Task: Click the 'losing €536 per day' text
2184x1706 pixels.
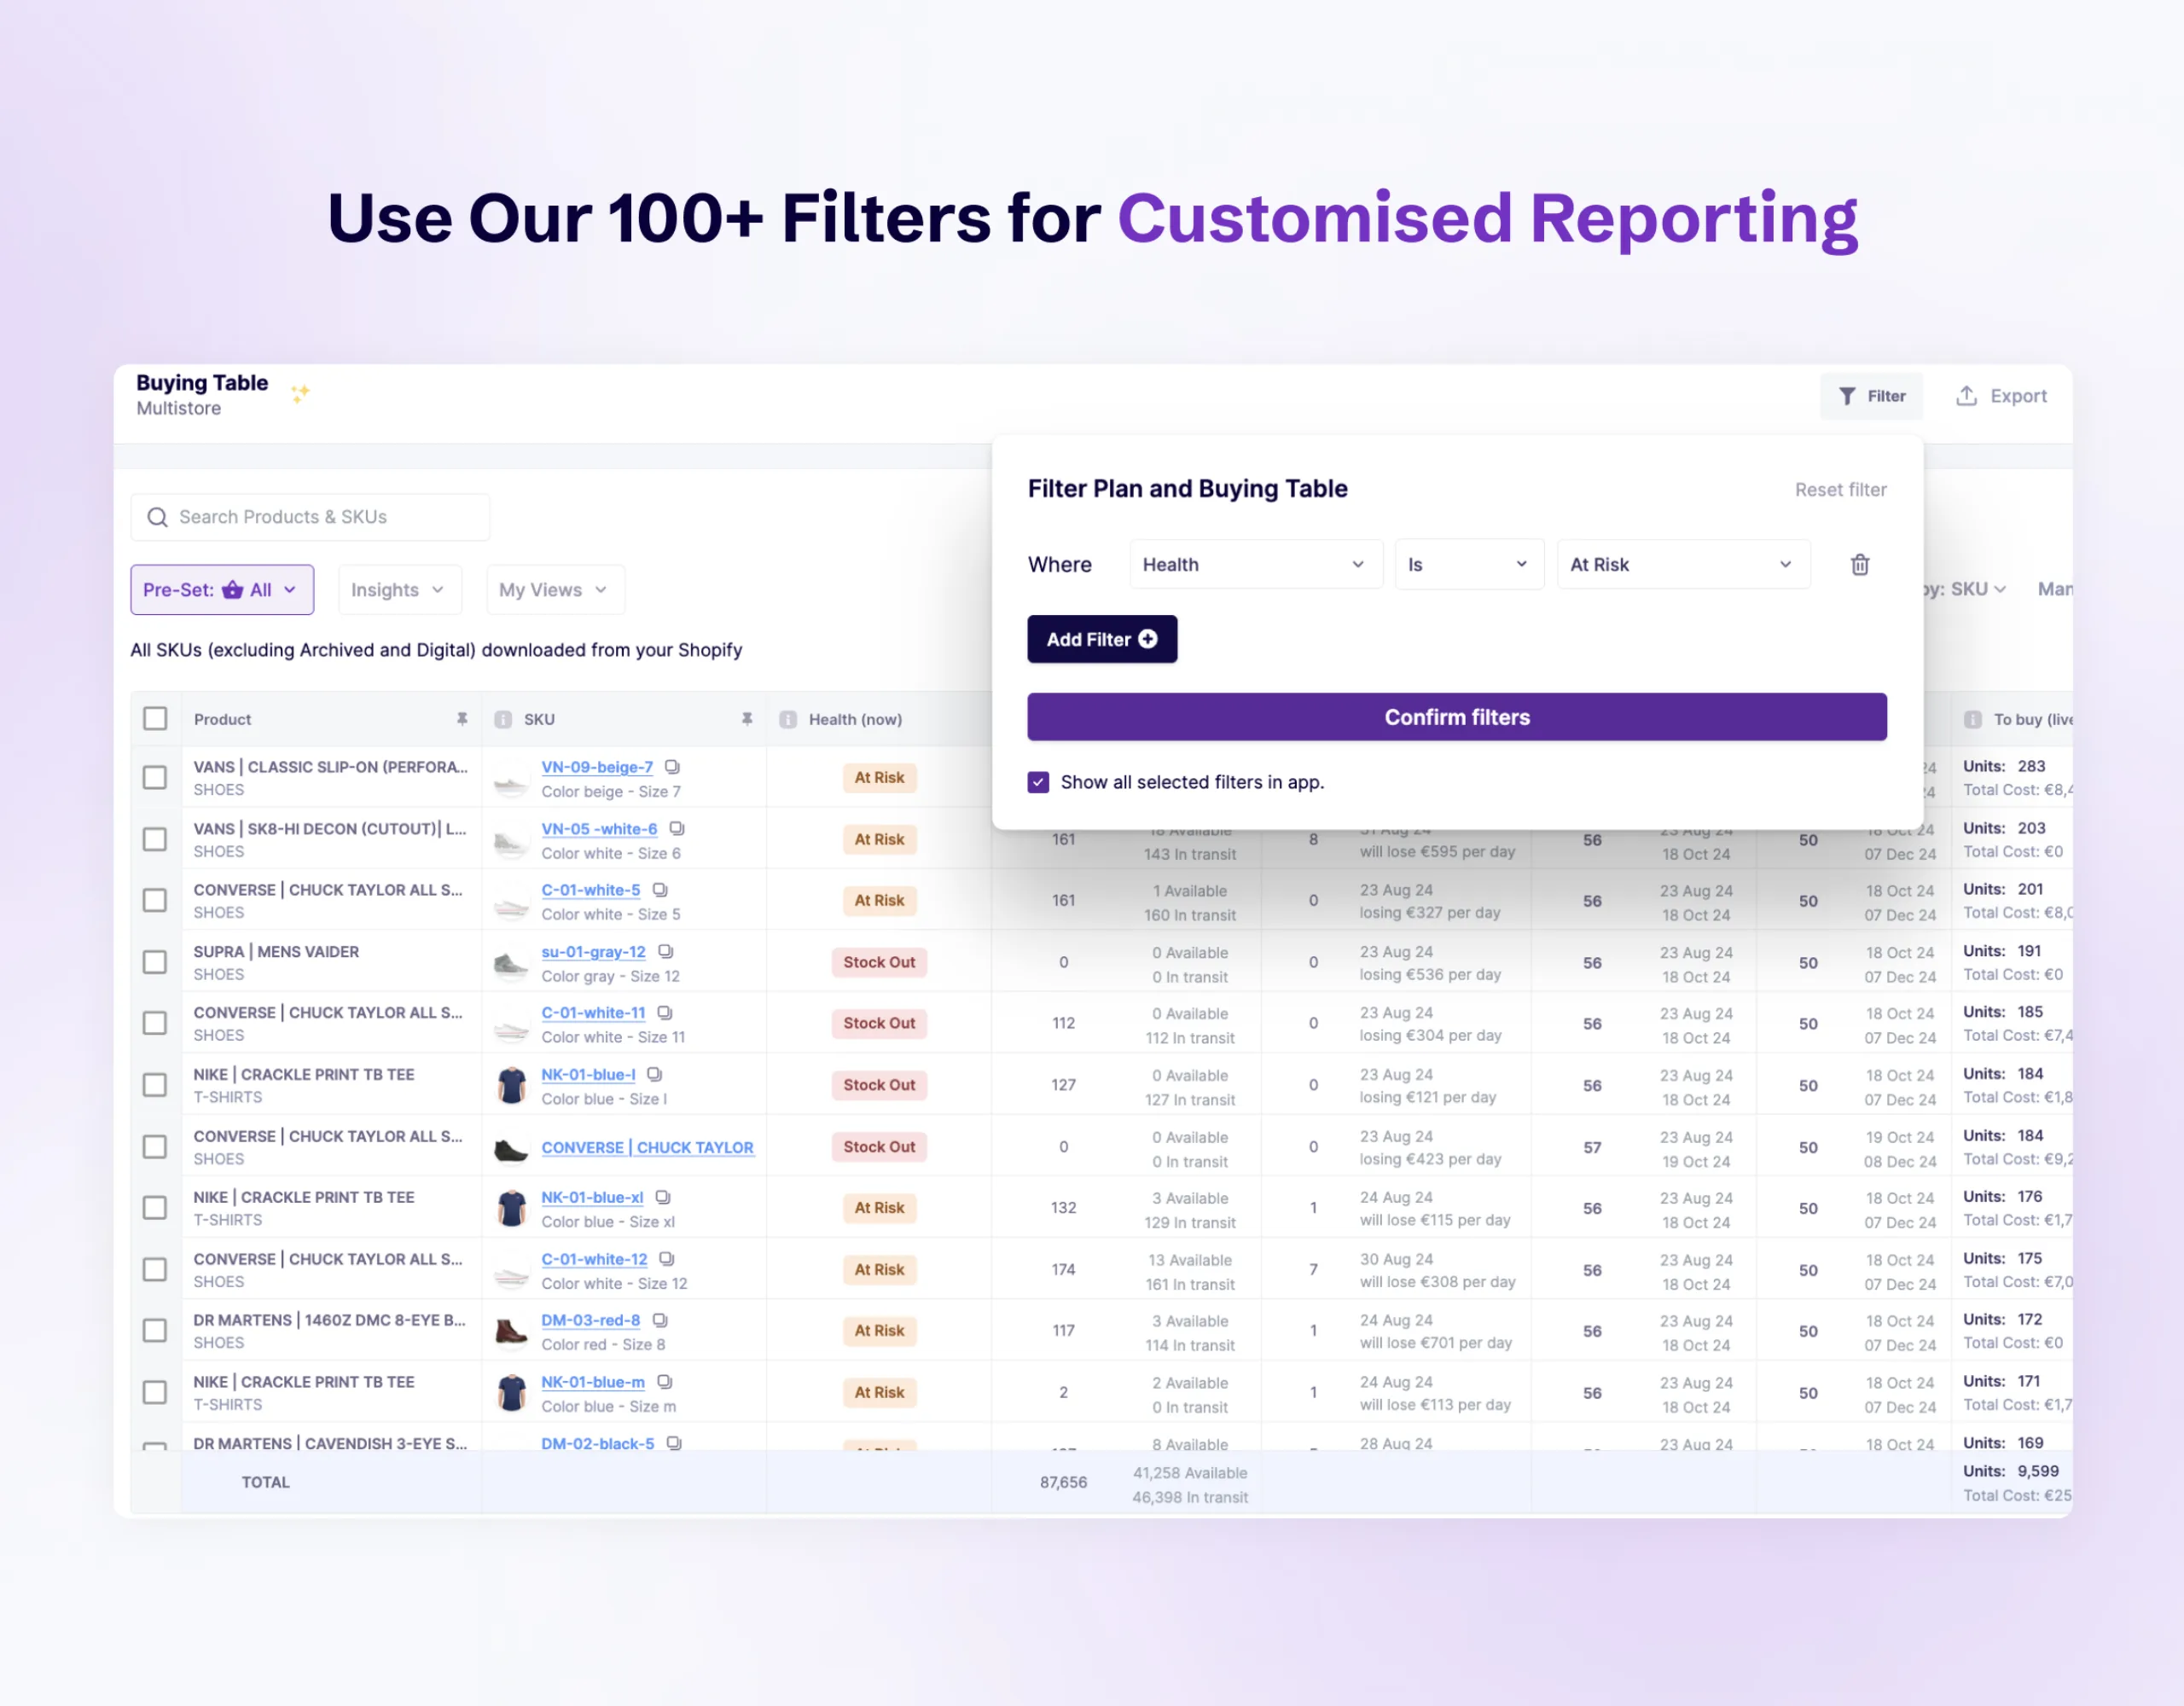Action: tap(1430, 975)
